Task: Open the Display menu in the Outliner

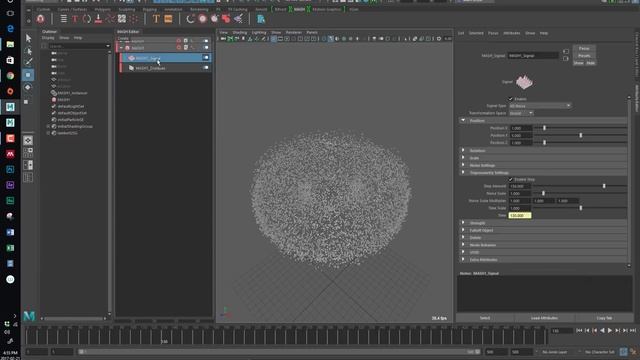Action: [x=48, y=38]
